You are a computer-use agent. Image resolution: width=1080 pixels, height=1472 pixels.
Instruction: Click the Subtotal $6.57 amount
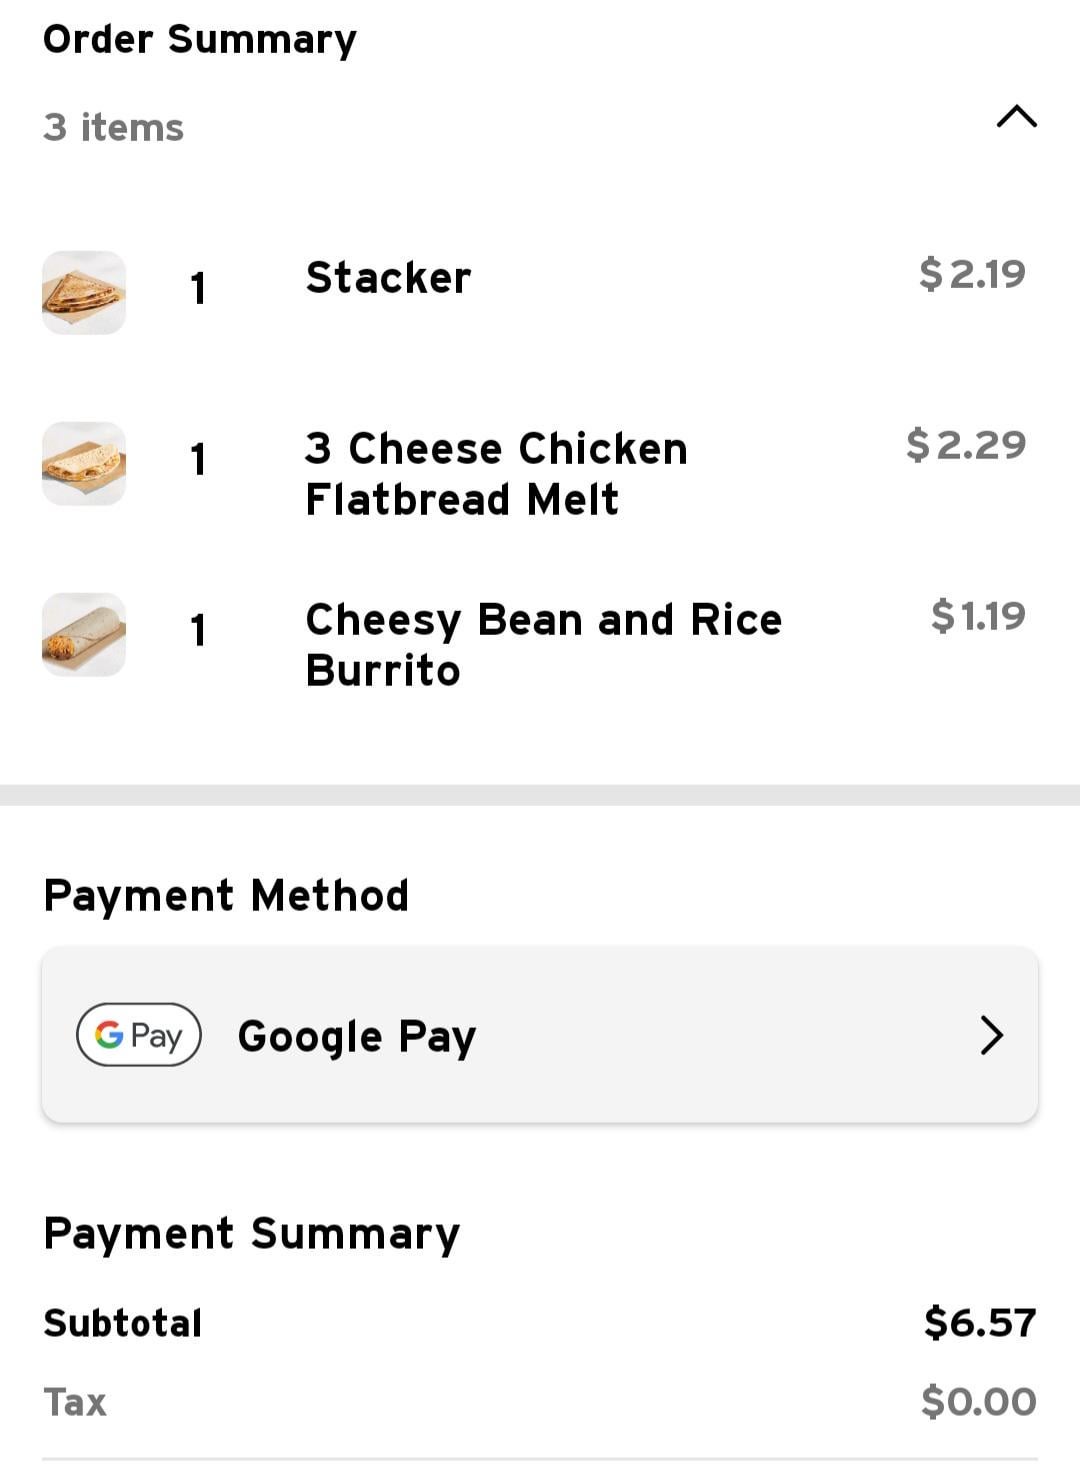click(x=979, y=1322)
